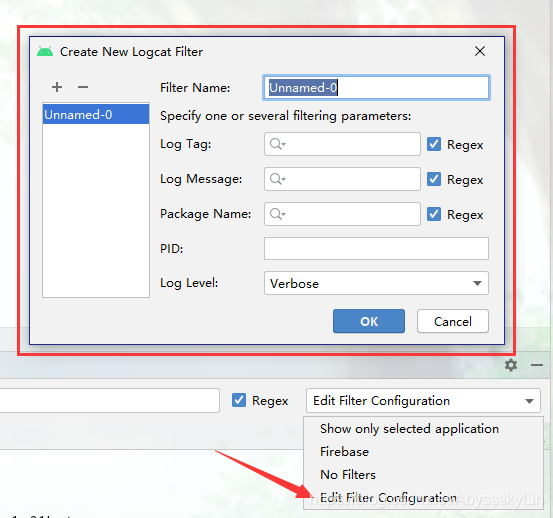553x518 pixels.
Task: Click the Cancel button
Action: tap(452, 321)
